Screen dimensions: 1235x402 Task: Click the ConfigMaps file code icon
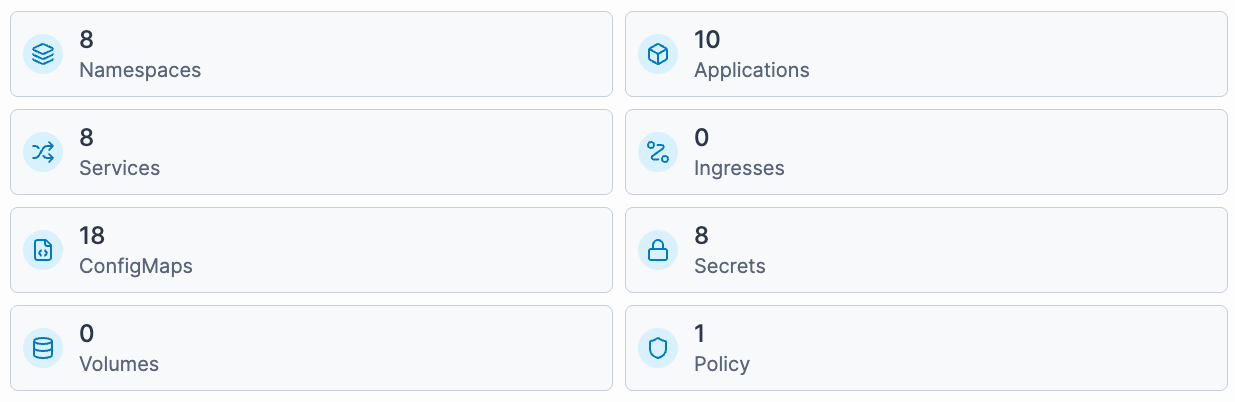coord(43,250)
